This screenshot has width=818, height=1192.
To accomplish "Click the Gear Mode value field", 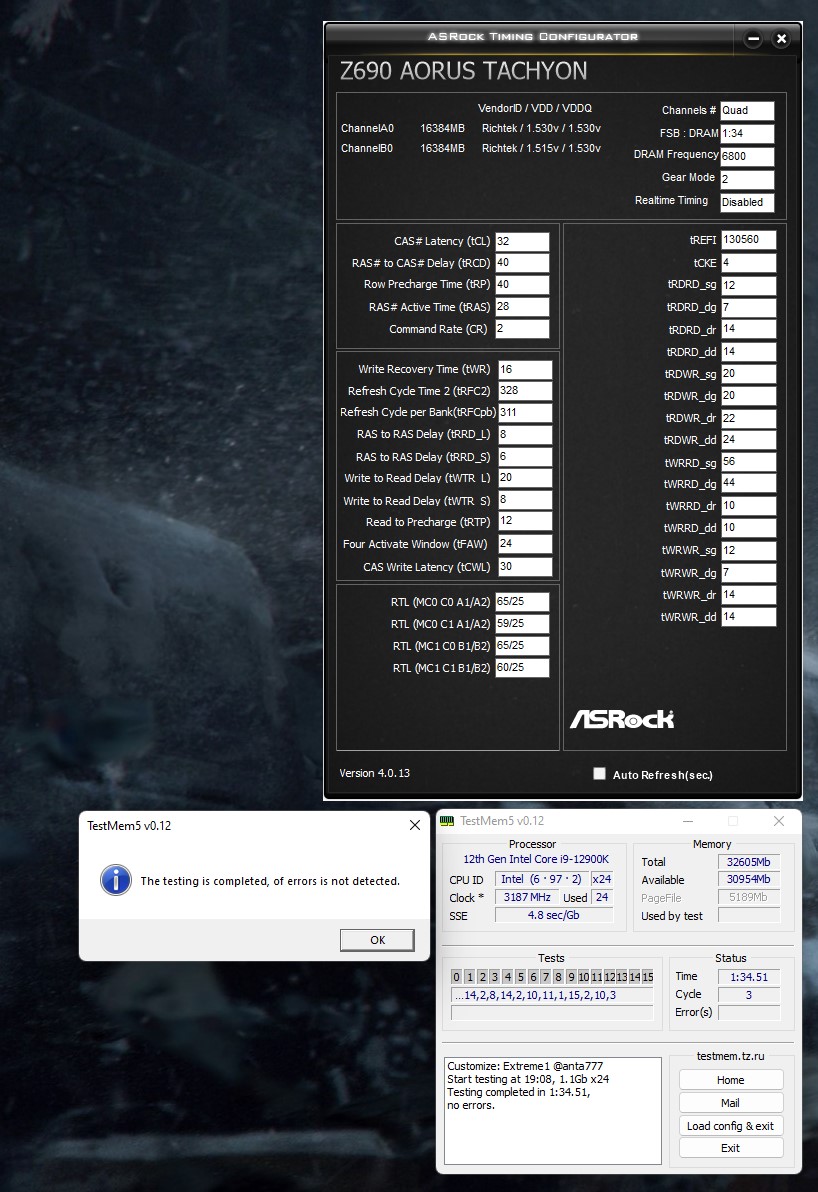I will 746,180.
